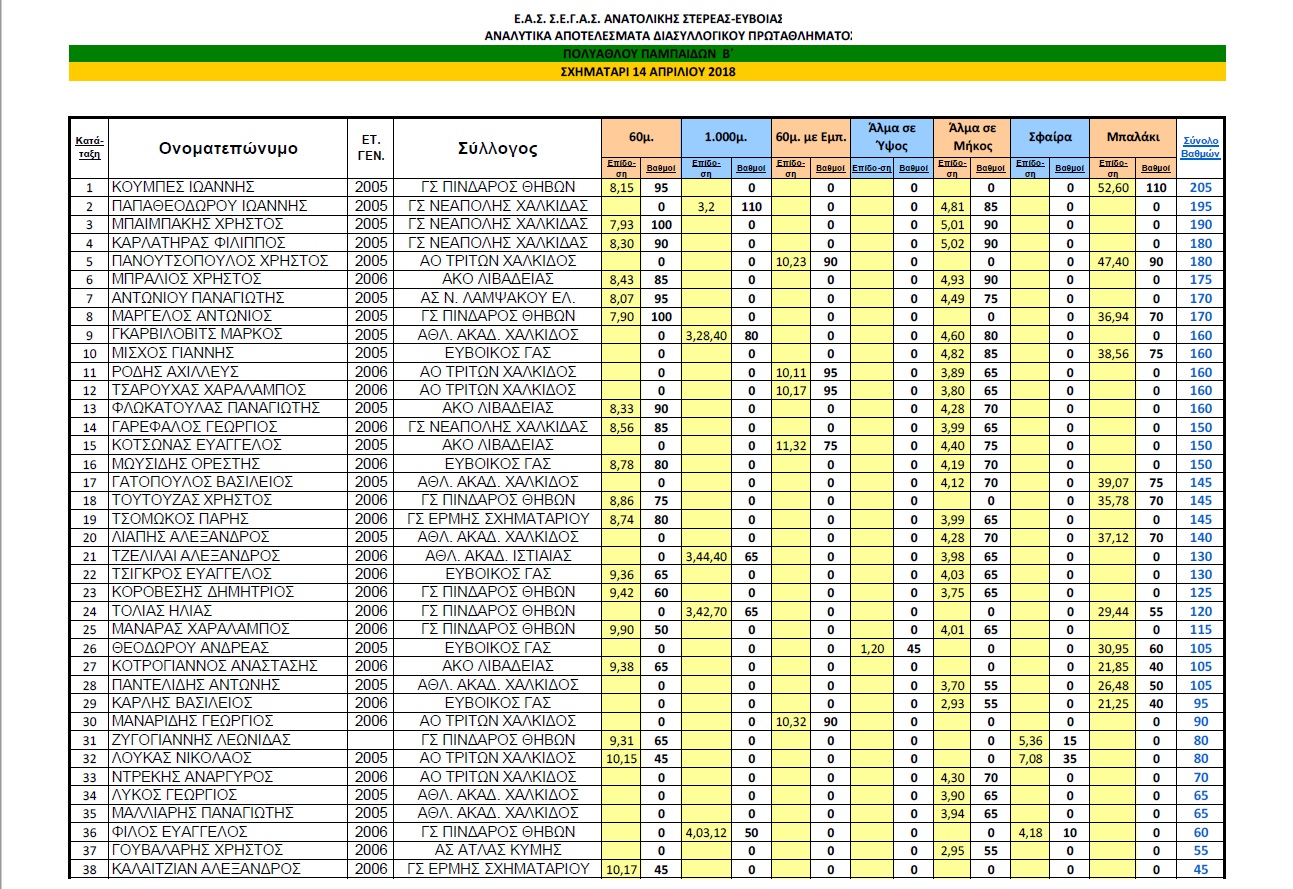Click the name cell ΠΑΠΑΘΕΟΔΩΡΟΥ ΙΩΑΝΝΗΣ
The width and height of the screenshot is (1293, 889).
click(210, 206)
